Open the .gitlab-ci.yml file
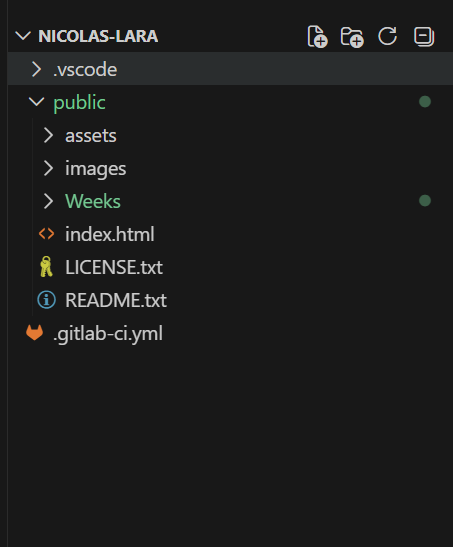The width and height of the screenshot is (453, 547). click(108, 334)
